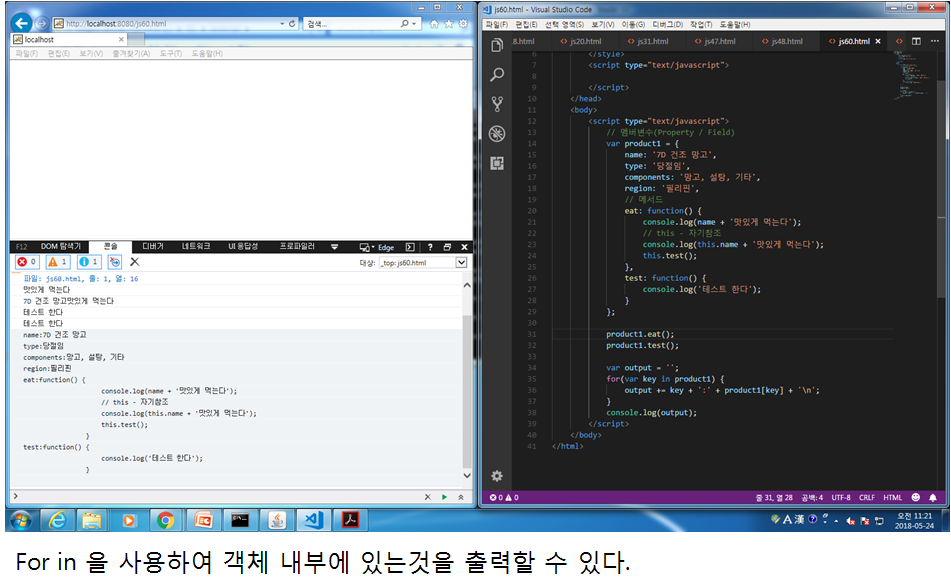Open VS Code 보기(V) menu
951x581 pixels.
(602, 24)
